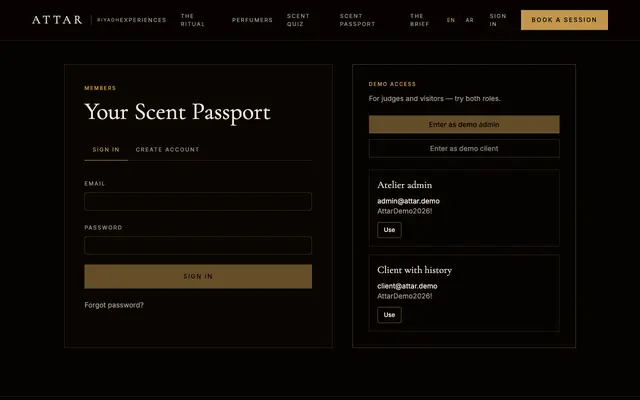Switch to the Create Account tab
The image size is (640, 400).
[x=167, y=149]
